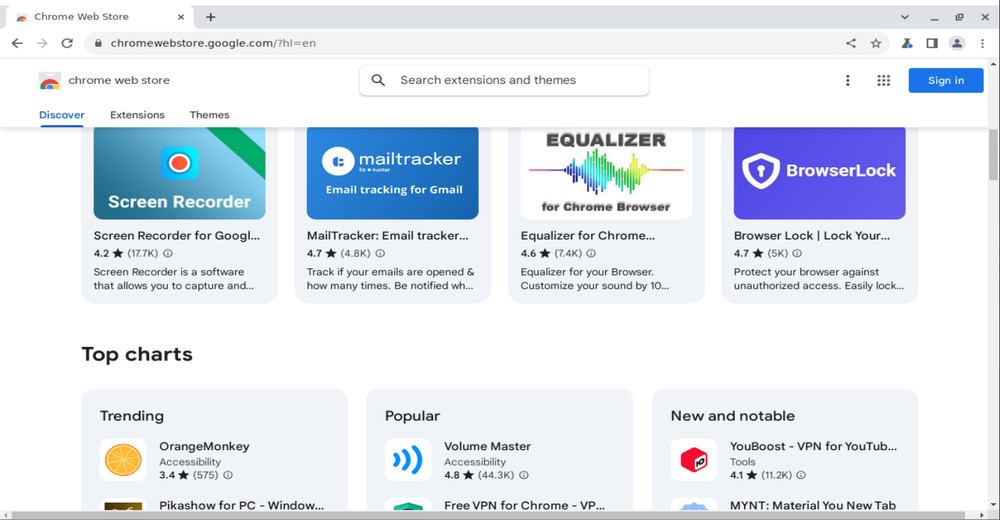Screen dimensions: 1000x520
Task: Open the browser side panel
Action: tap(932, 43)
